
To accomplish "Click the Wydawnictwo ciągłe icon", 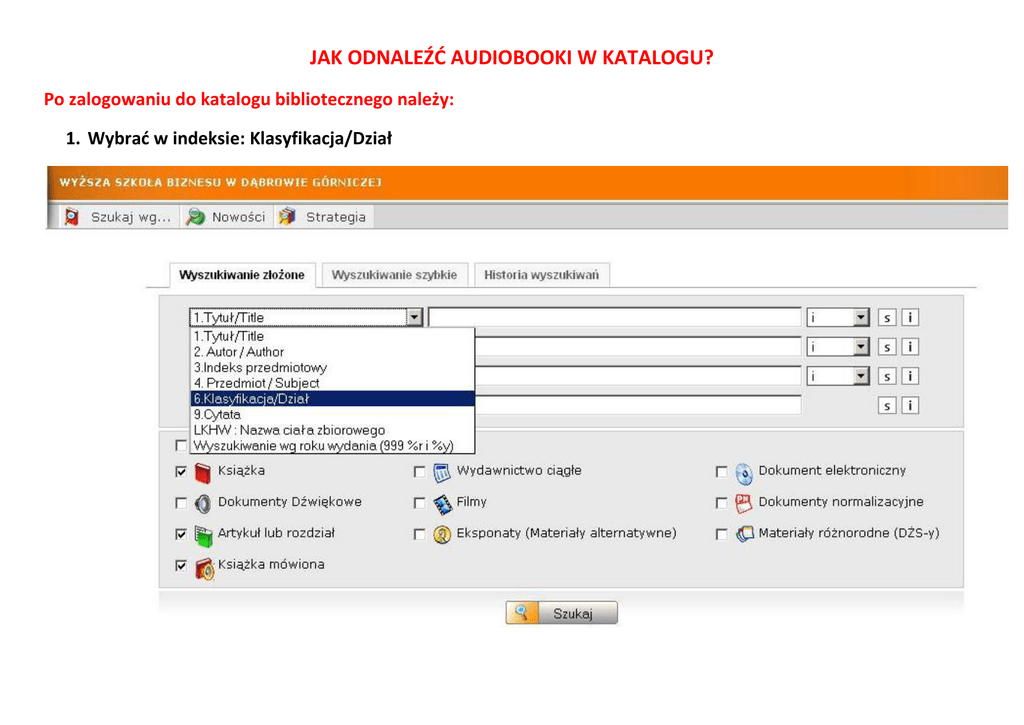I will coord(442,472).
